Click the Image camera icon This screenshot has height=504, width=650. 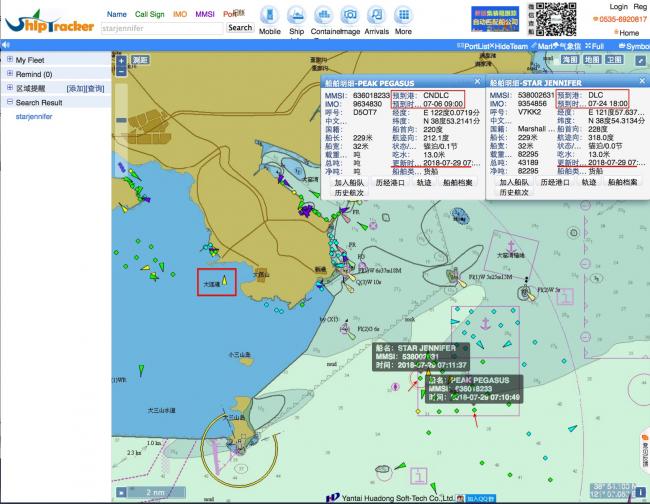pyautogui.click(x=350, y=15)
